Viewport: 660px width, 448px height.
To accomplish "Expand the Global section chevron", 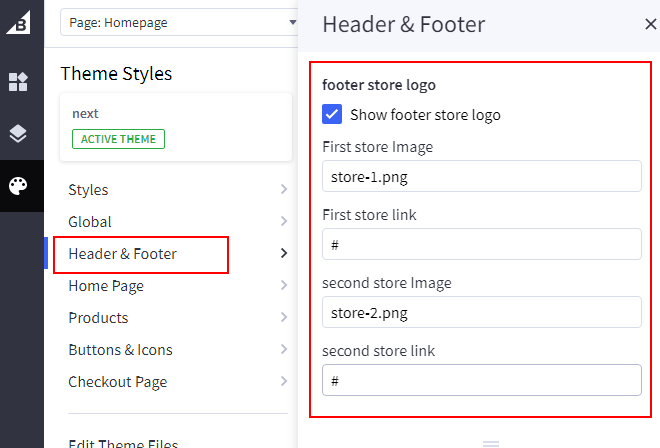I will pos(284,222).
